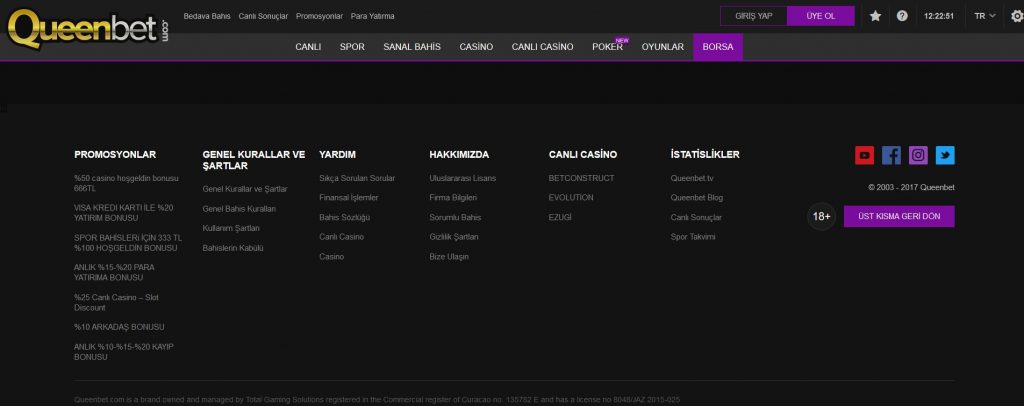Click the 18+ age badge
Image resolution: width=1024 pixels, height=406 pixels.
822,216
